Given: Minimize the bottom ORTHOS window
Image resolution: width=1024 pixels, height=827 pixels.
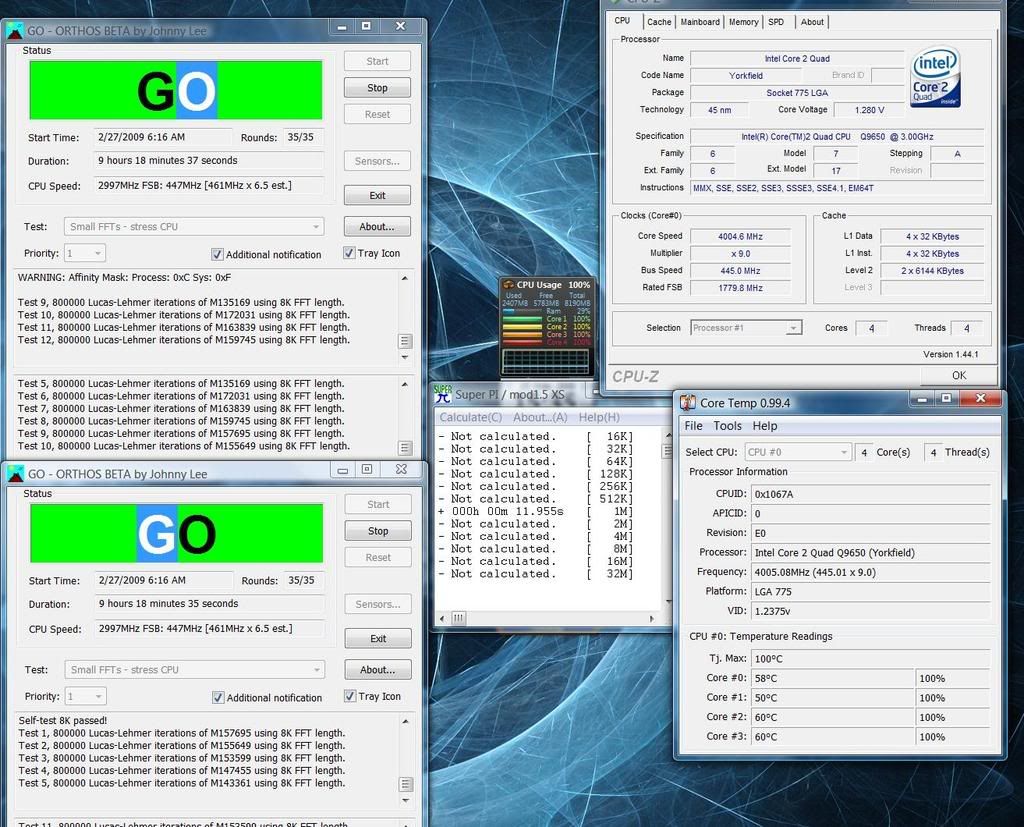Looking at the screenshot, I should coord(342,470).
